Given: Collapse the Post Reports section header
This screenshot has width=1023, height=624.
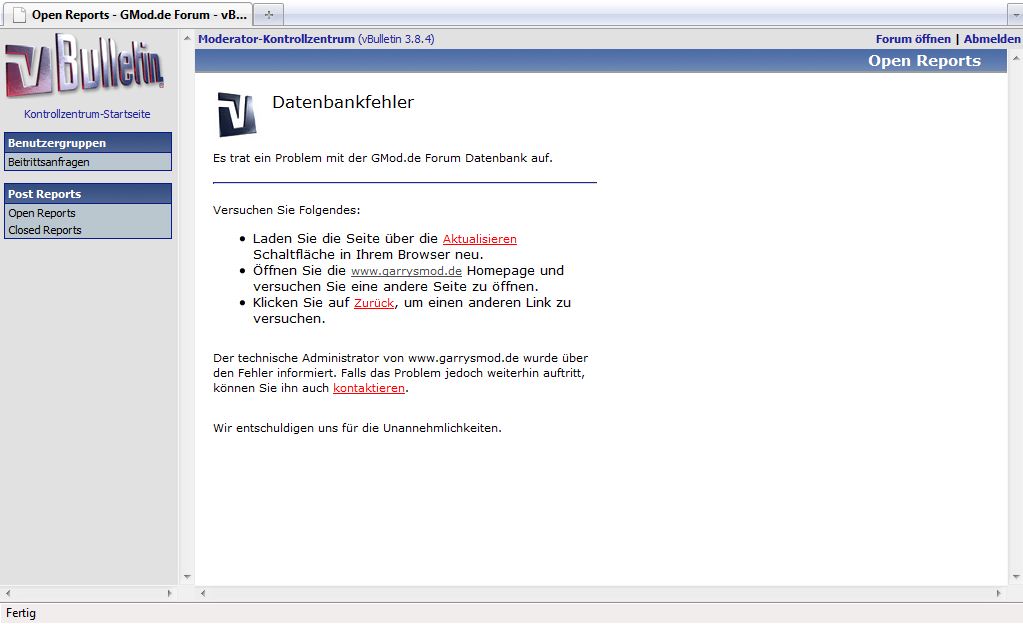Looking at the screenshot, I should pos(88,194).
